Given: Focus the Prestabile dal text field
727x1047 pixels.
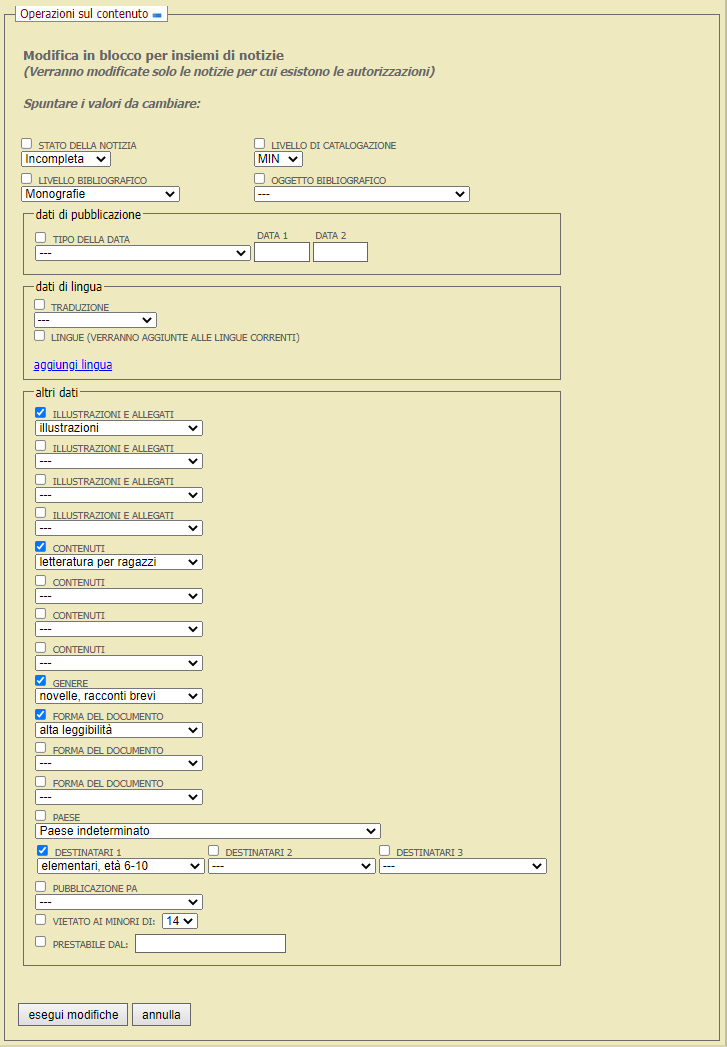Looking at the screenshot, I should [210, 943].
